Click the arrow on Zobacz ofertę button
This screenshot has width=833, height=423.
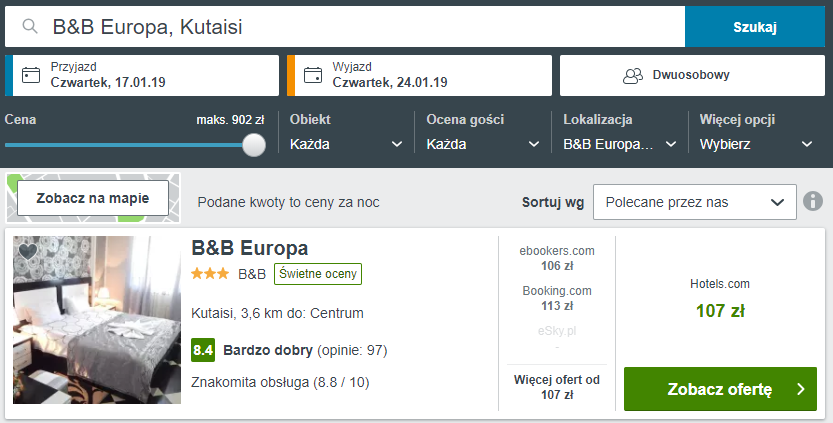click(x=801, y=389)
